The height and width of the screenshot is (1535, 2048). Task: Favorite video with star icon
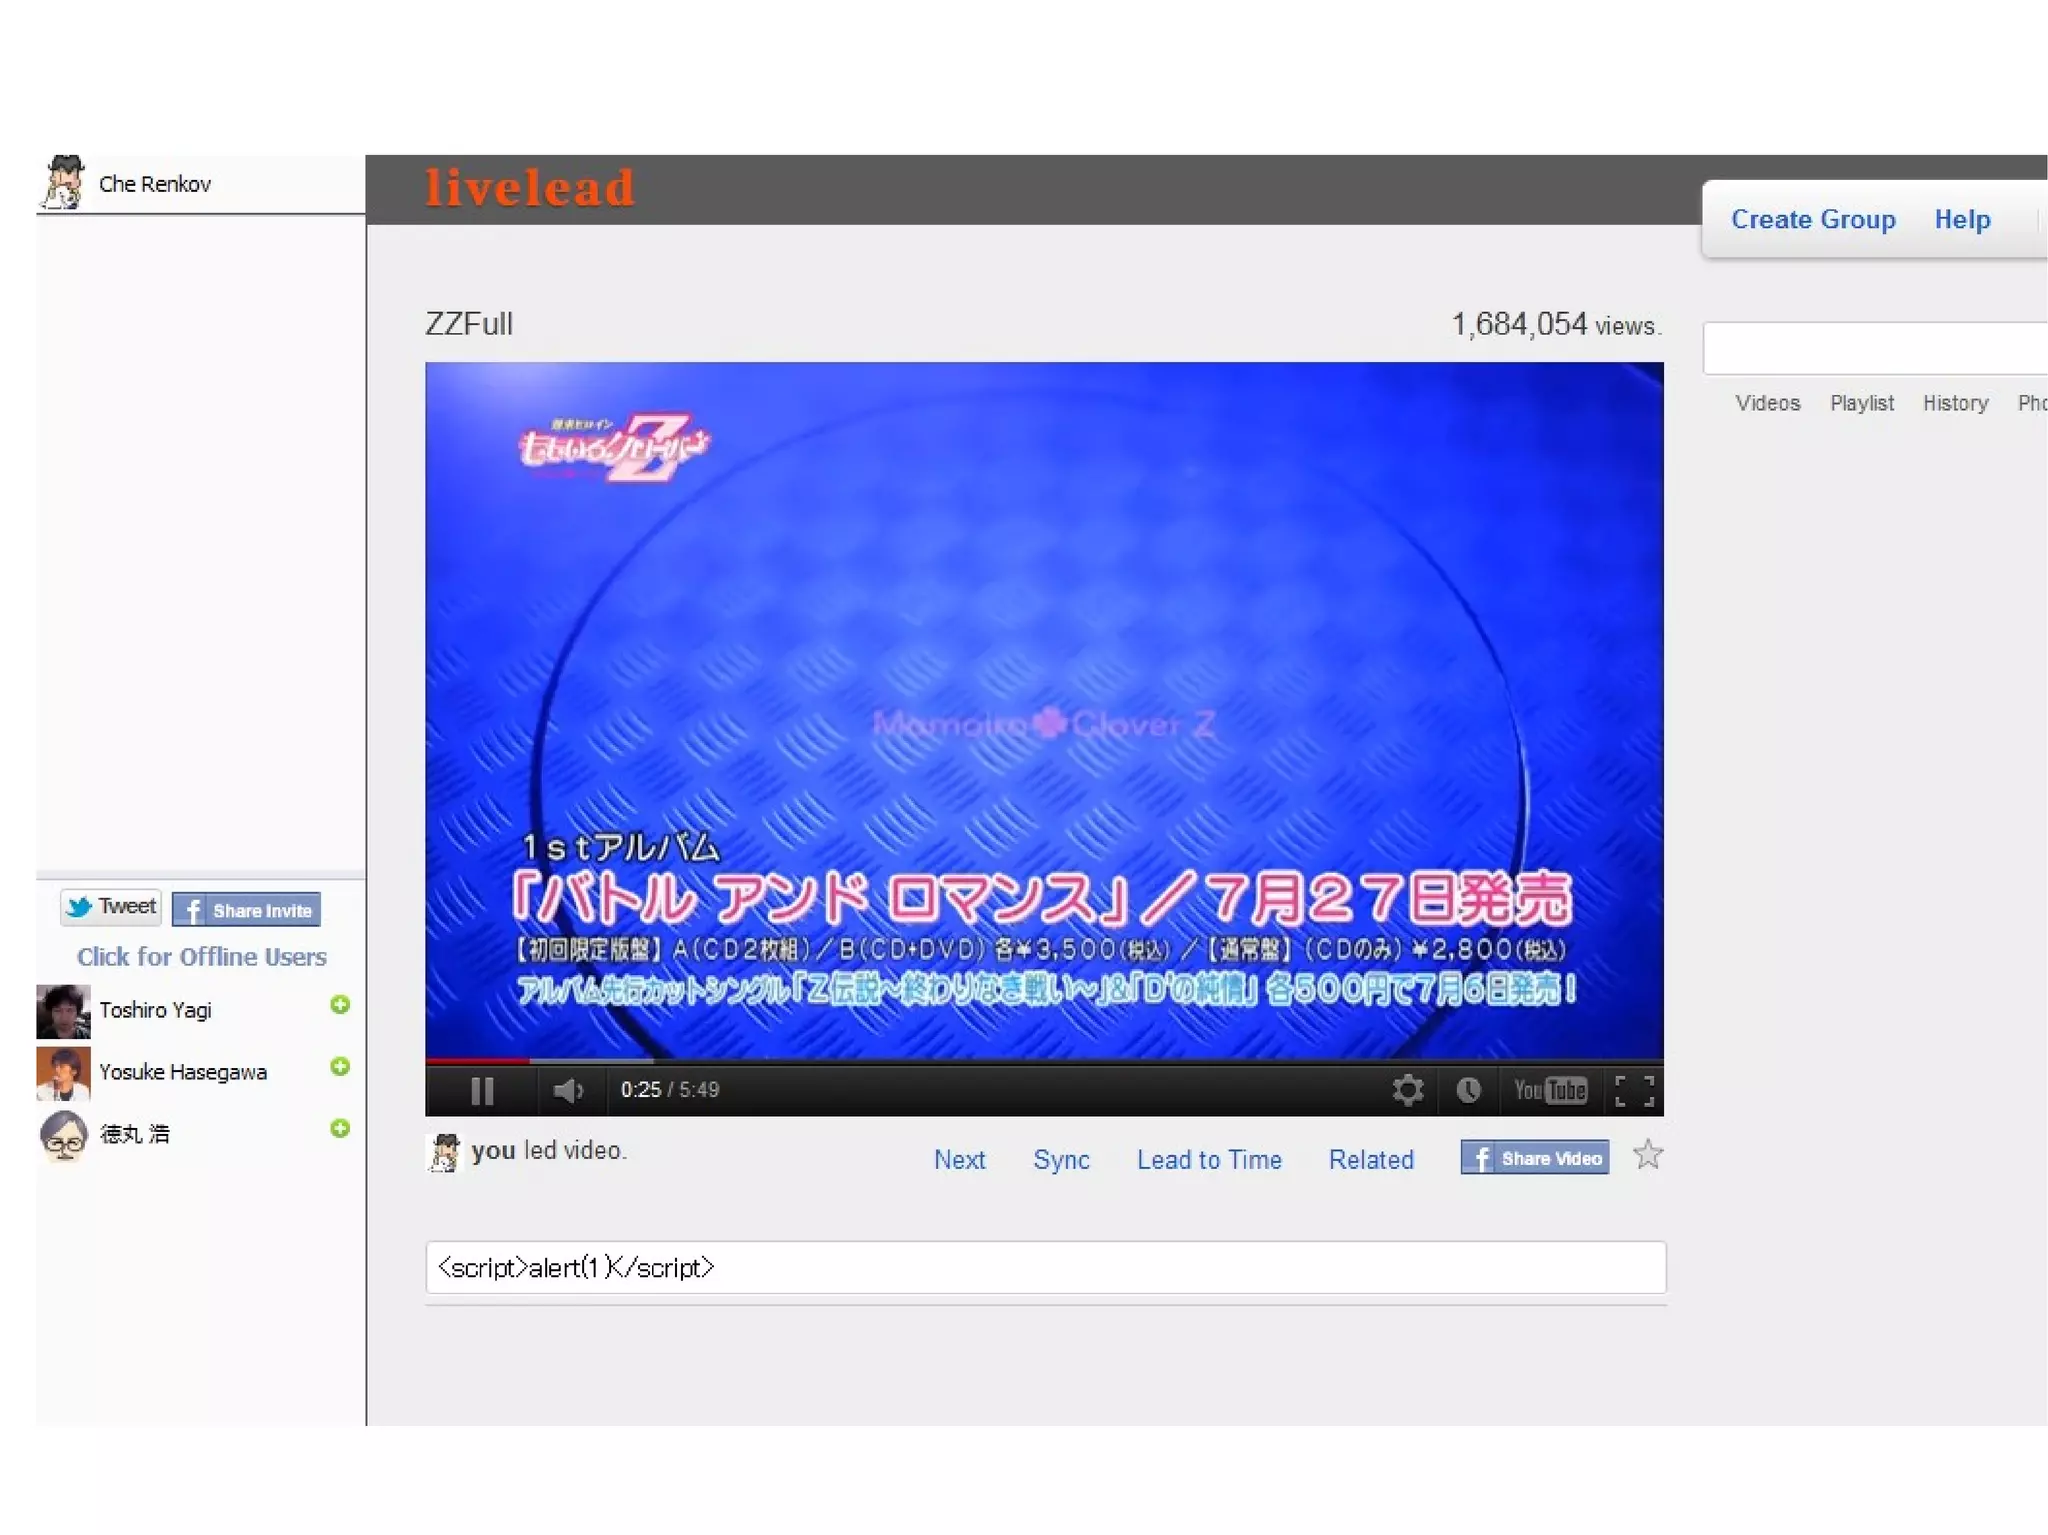(x=1647, y=1156)
